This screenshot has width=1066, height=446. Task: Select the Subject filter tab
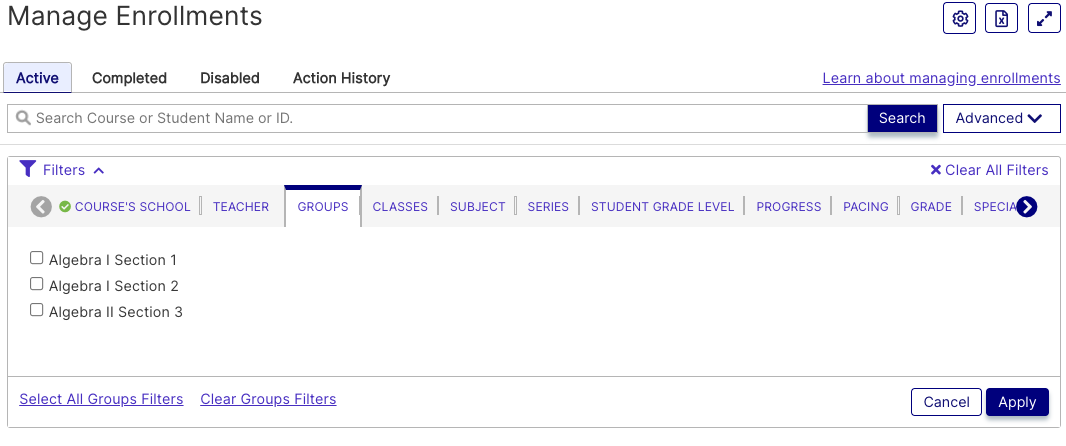(477, 207)
